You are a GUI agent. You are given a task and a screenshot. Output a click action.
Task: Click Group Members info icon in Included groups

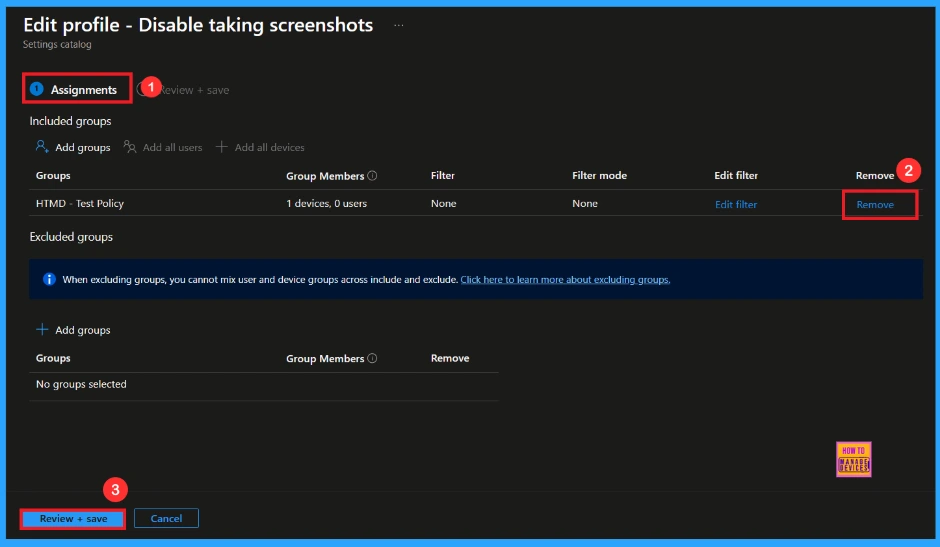(372, 175)
